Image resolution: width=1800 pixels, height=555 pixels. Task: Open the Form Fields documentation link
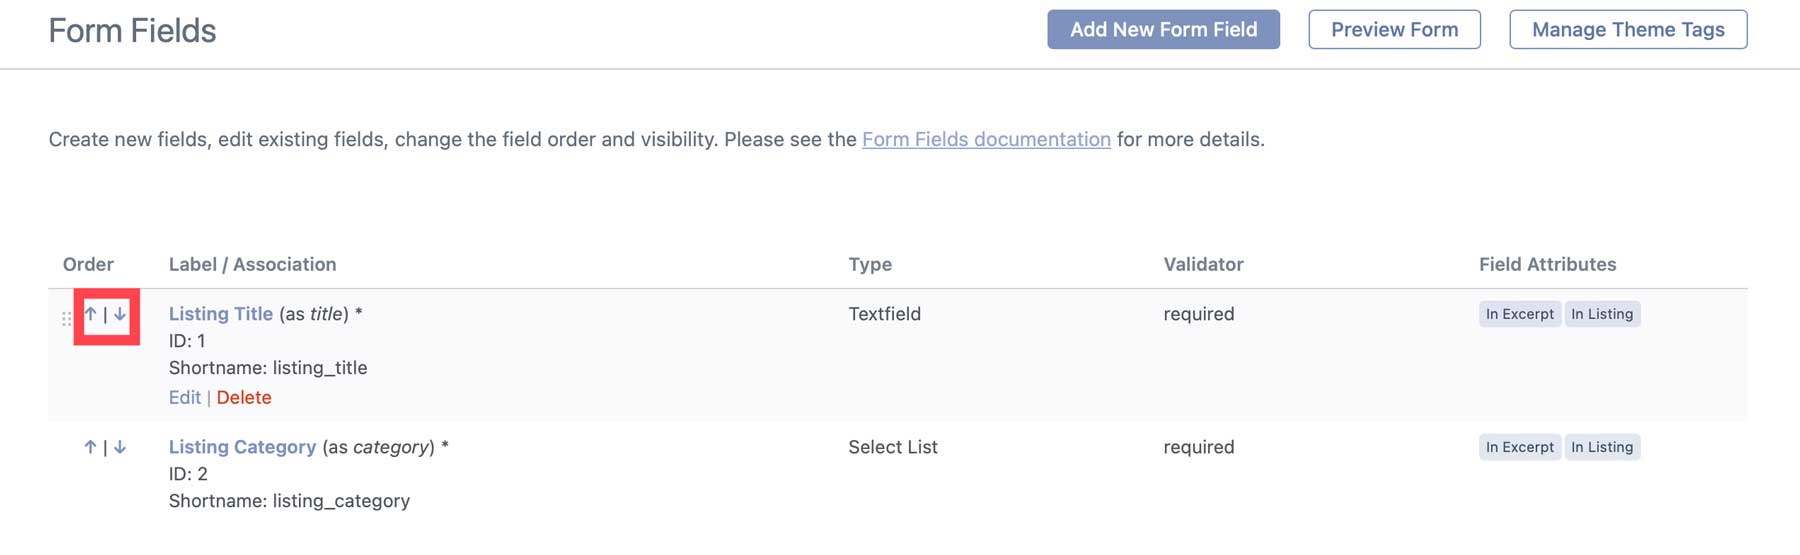986,139
